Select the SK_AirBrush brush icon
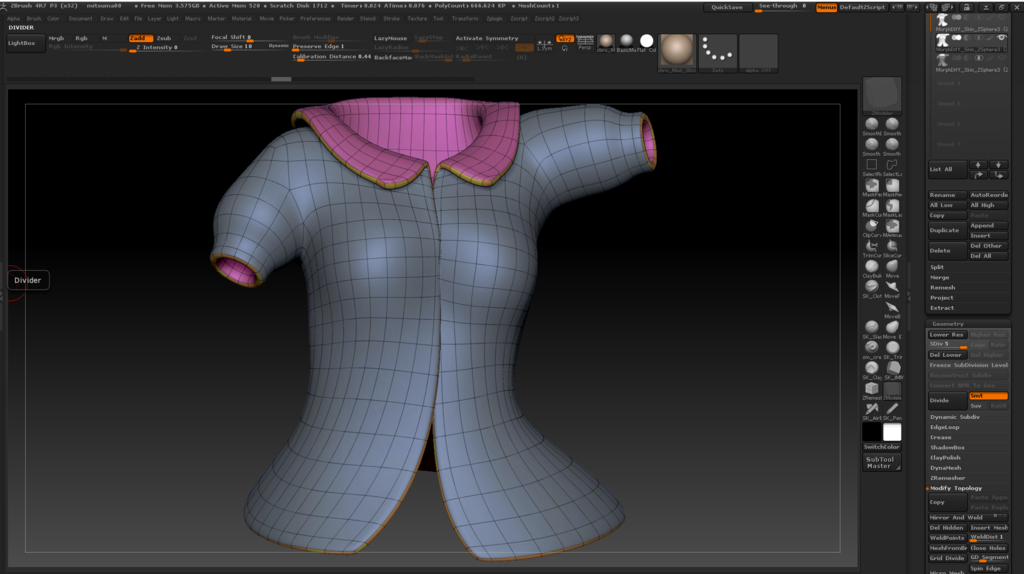Image resolution: width=1024 pixels, height=574 pixels. (872, 410)
